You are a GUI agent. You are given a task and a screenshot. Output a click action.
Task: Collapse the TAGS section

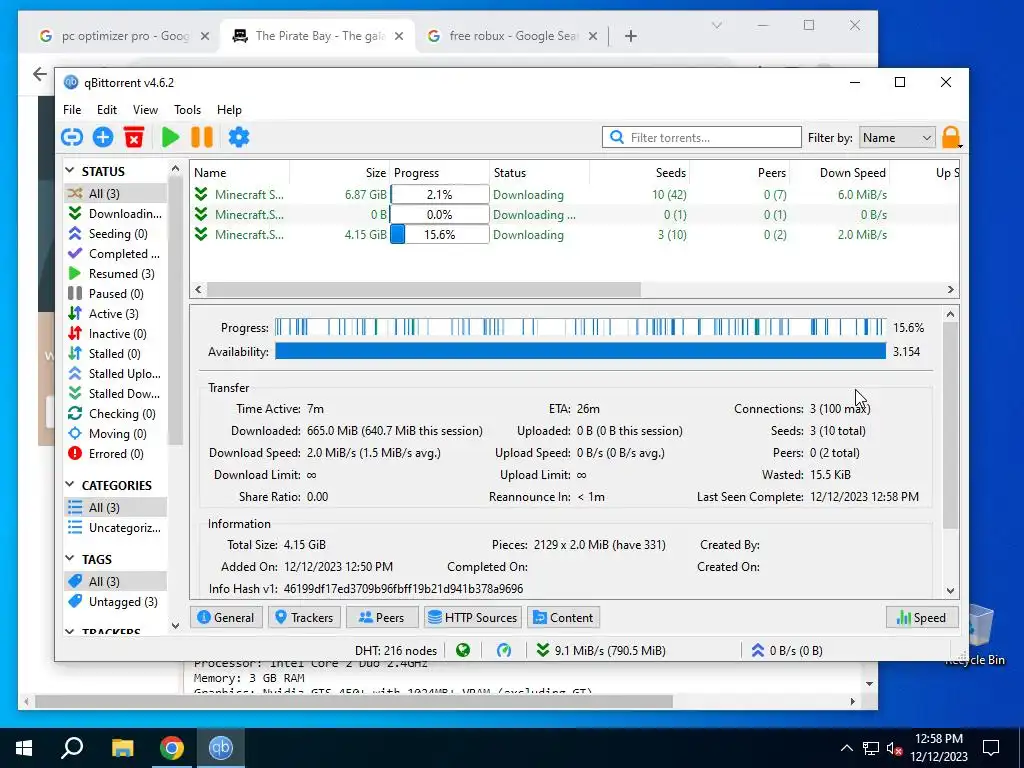point(71,559)
